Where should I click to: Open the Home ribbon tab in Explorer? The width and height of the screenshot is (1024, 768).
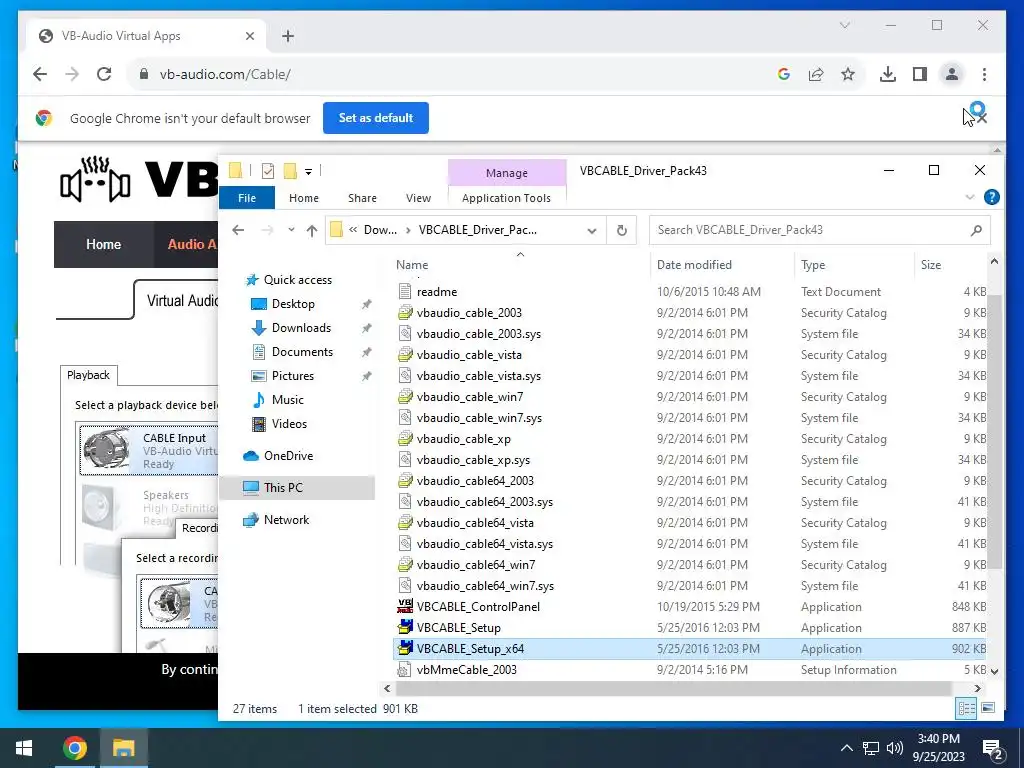[x=304, y=198]
